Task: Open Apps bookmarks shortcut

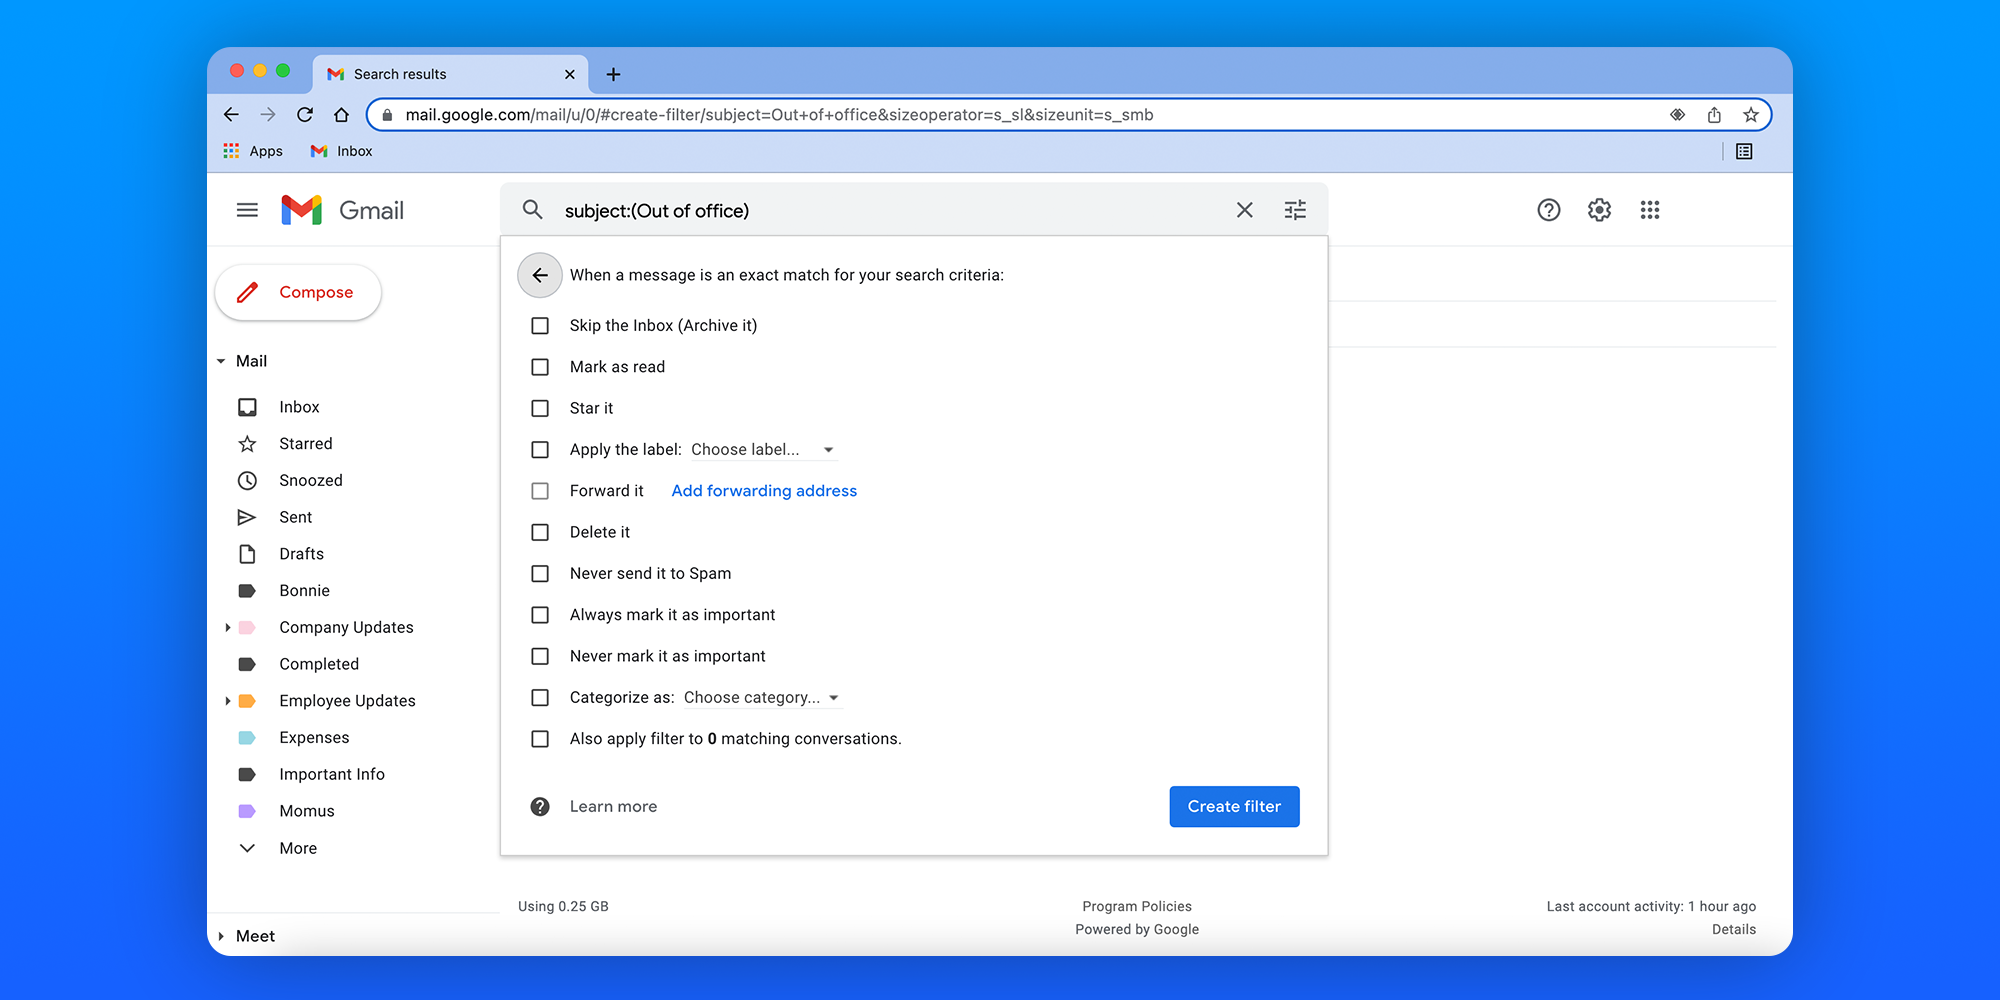Action: point(253,151)
